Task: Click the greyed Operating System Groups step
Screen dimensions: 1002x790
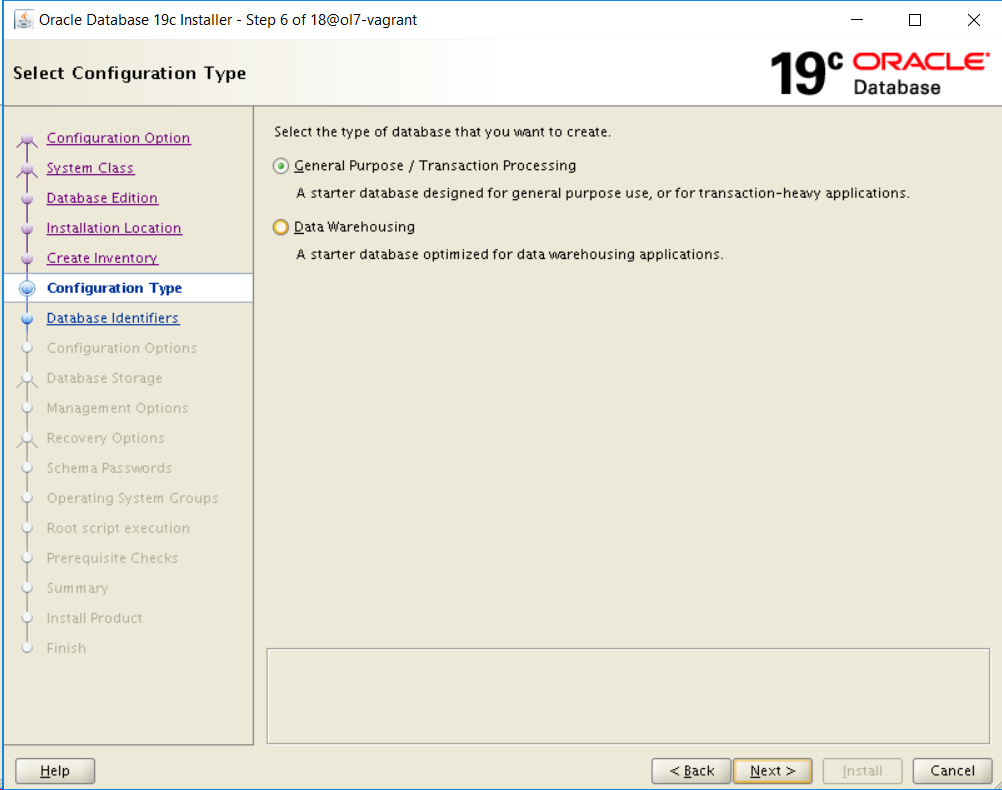Action: click(x=132, y=499)
